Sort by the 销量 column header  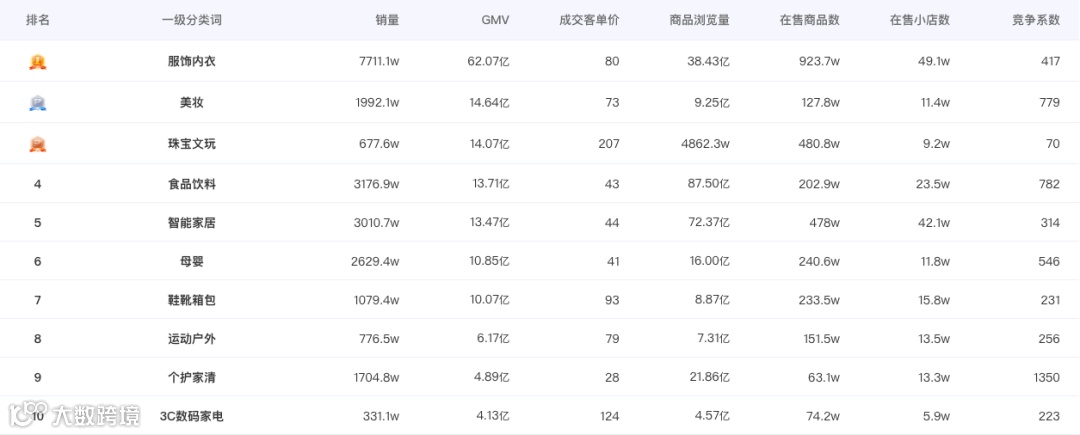click(387, 20)
